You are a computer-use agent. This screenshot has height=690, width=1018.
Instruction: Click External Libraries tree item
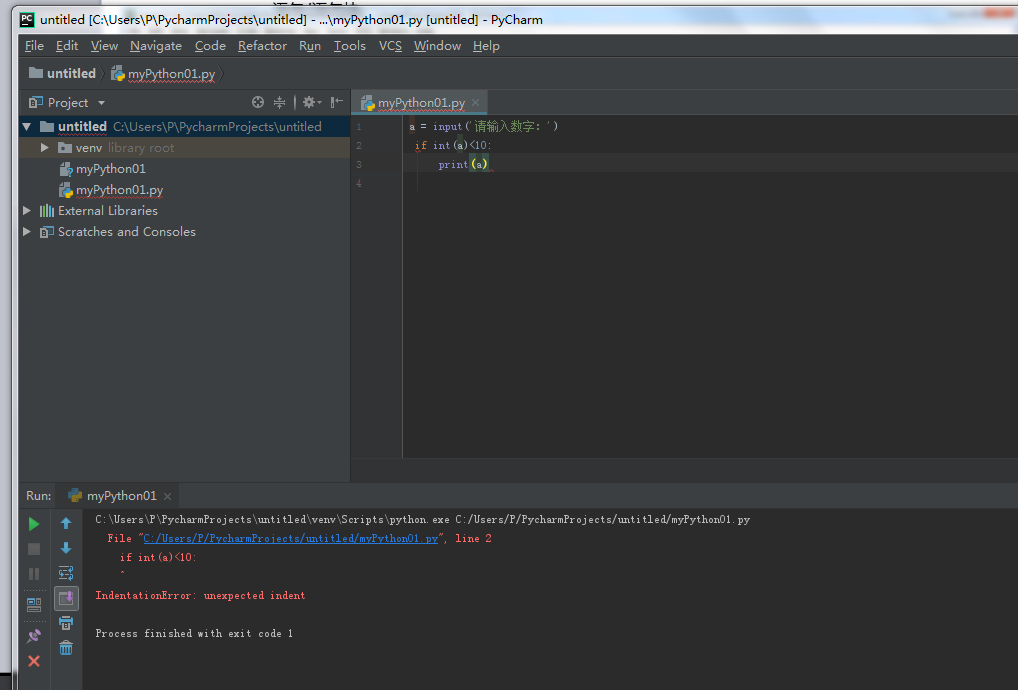(x=99, y=211)
